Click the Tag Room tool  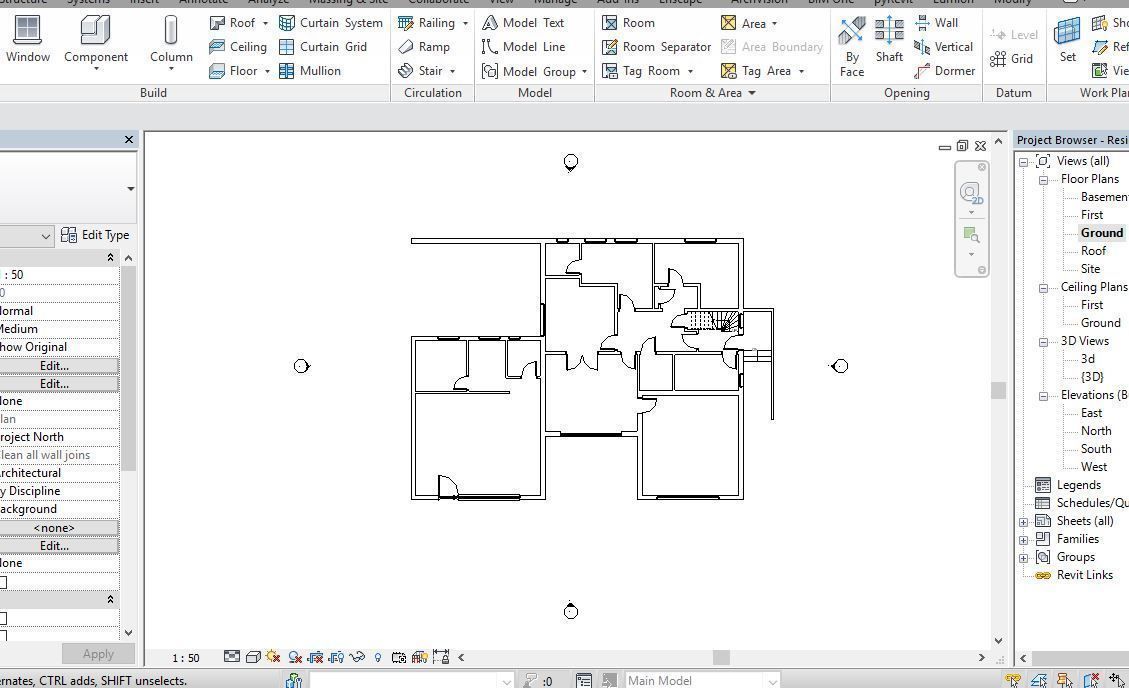click(641, 71)
